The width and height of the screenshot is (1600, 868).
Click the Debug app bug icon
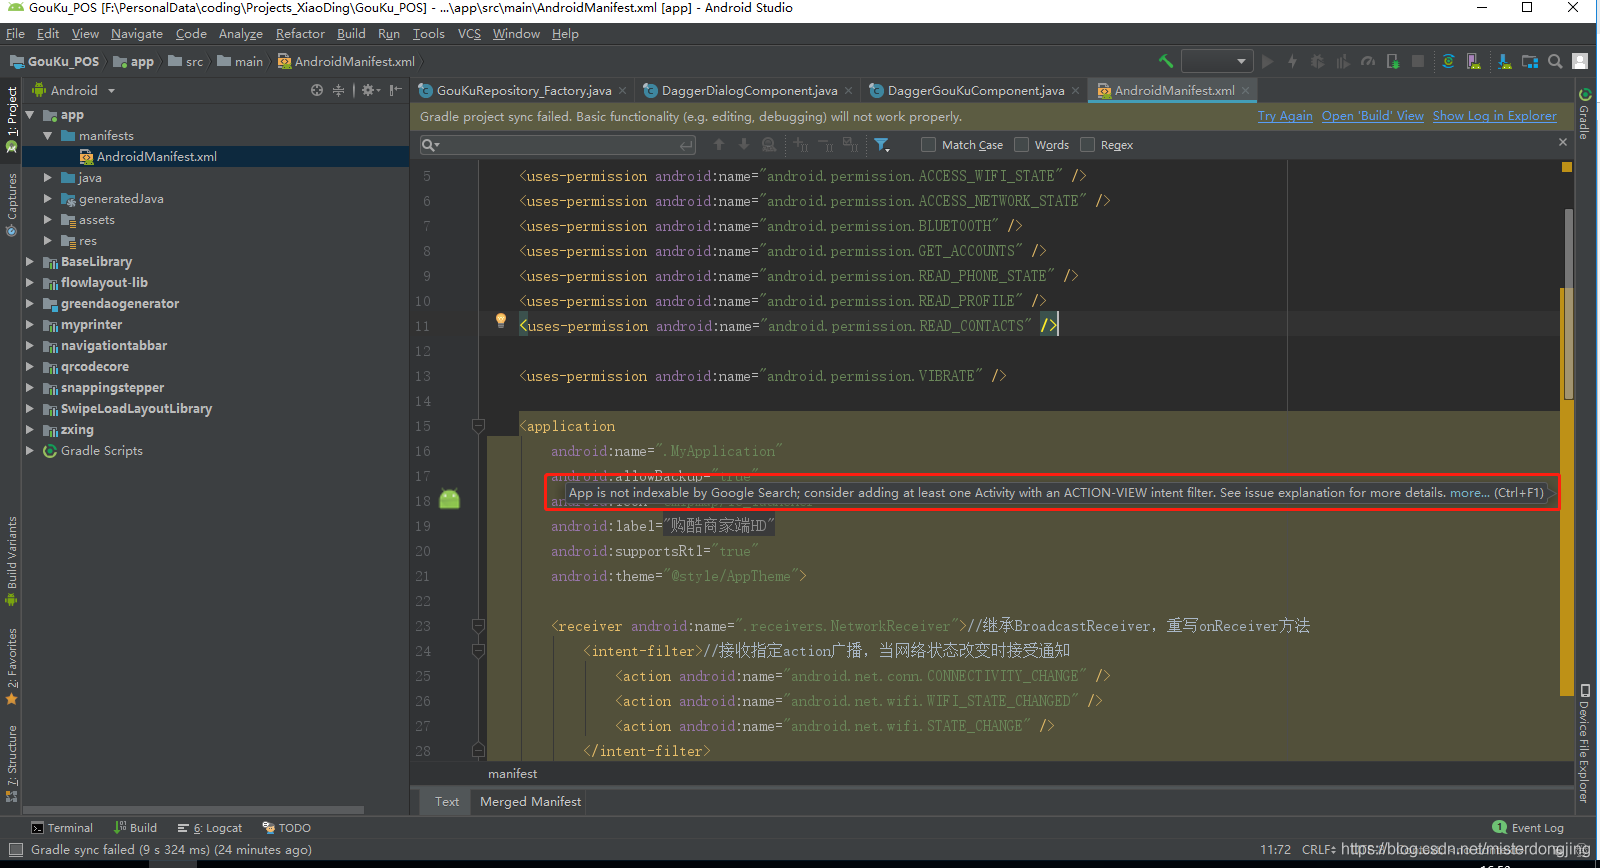tap(1317, 61)
